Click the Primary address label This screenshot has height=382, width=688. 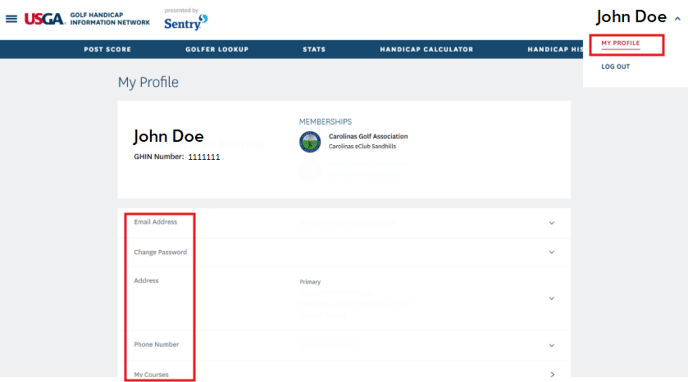coord(310,282)
